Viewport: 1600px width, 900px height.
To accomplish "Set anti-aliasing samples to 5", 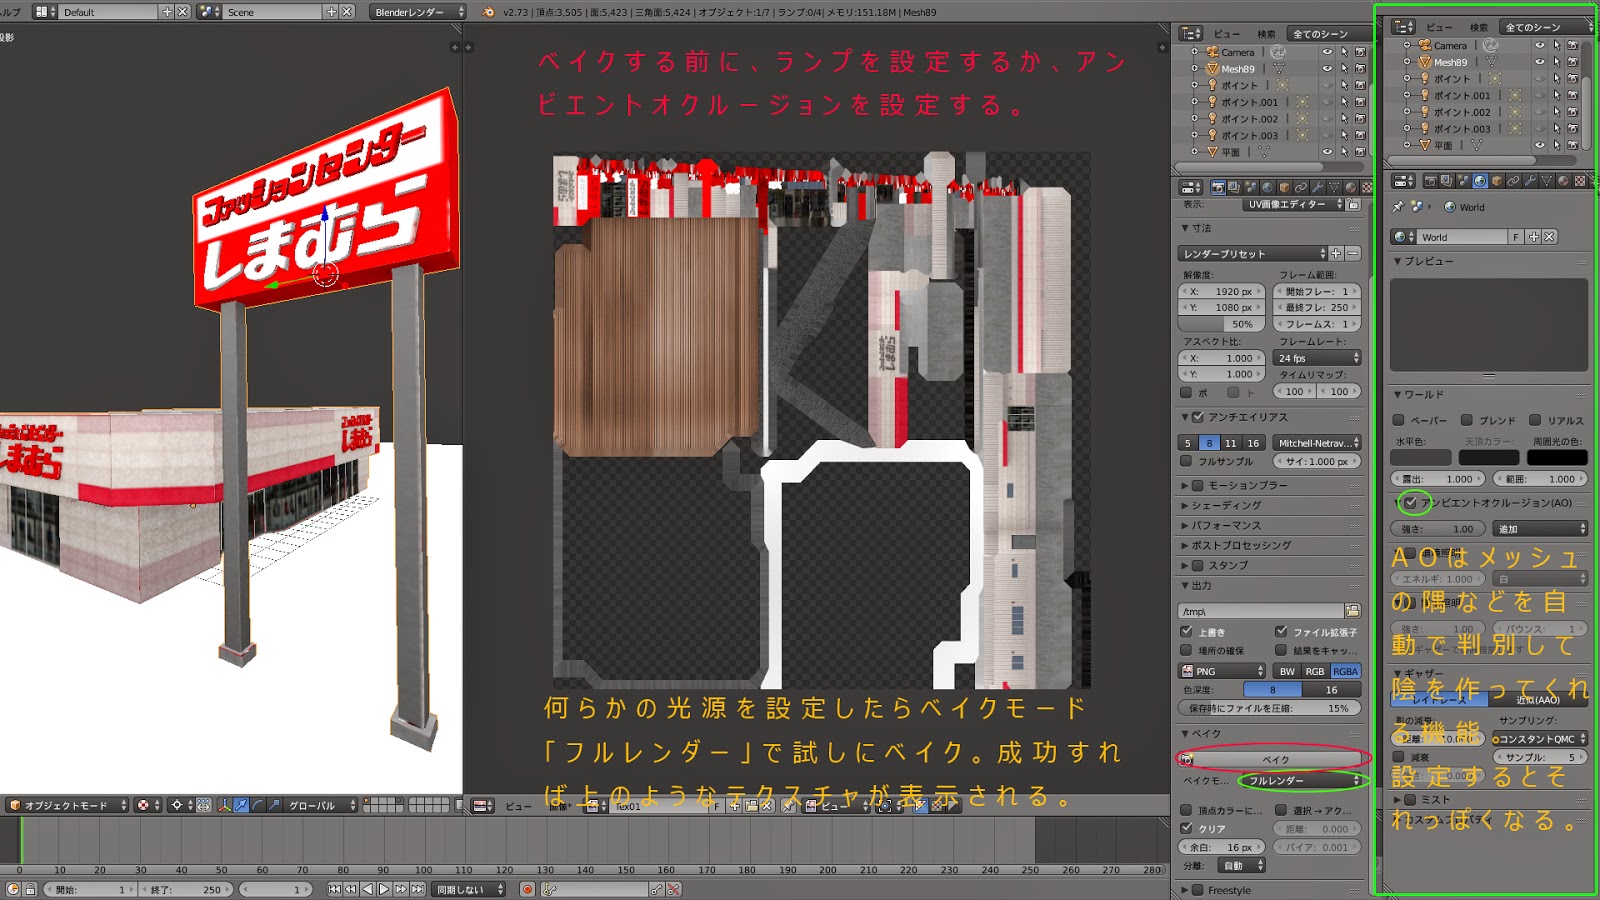I will (x=1188, y=443).
